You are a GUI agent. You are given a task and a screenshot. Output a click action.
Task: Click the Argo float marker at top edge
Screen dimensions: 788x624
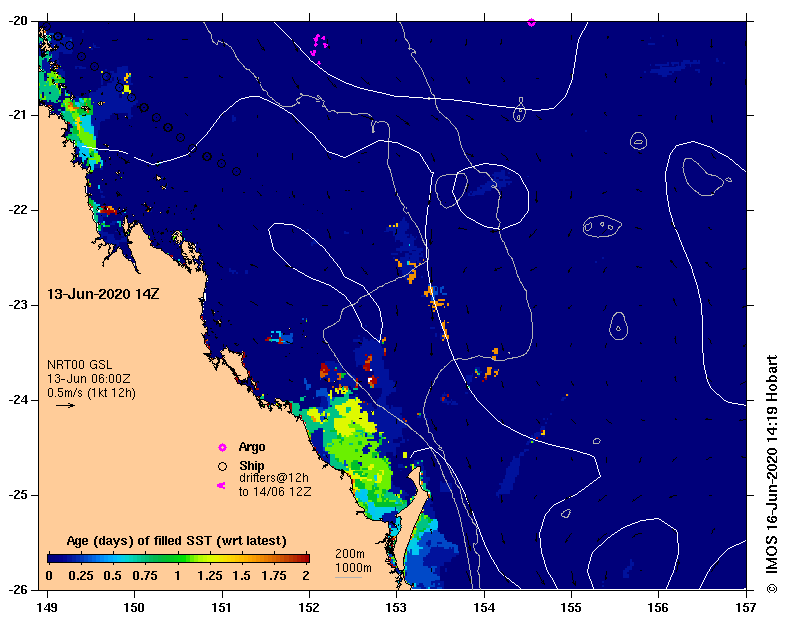[x=531, y=23]
